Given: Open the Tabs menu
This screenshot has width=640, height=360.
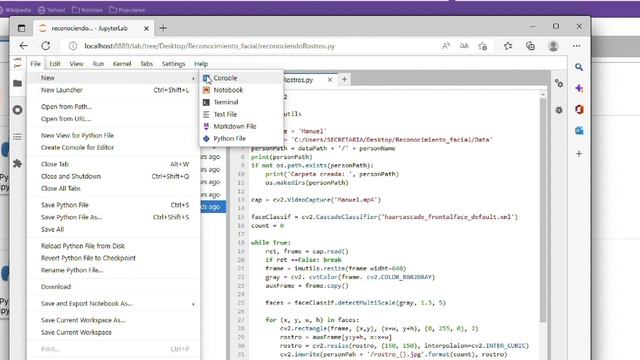Looking at the screenshot, I should click(146, 64).
